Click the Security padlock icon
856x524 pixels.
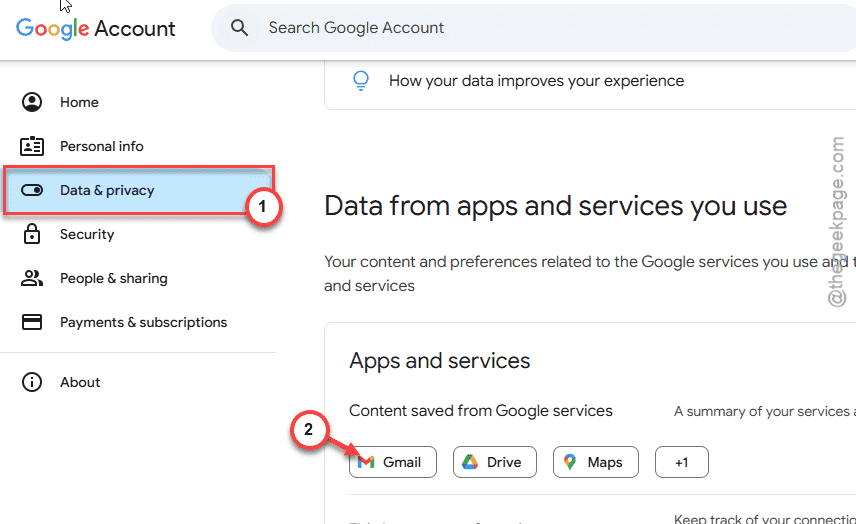point(32,234)
